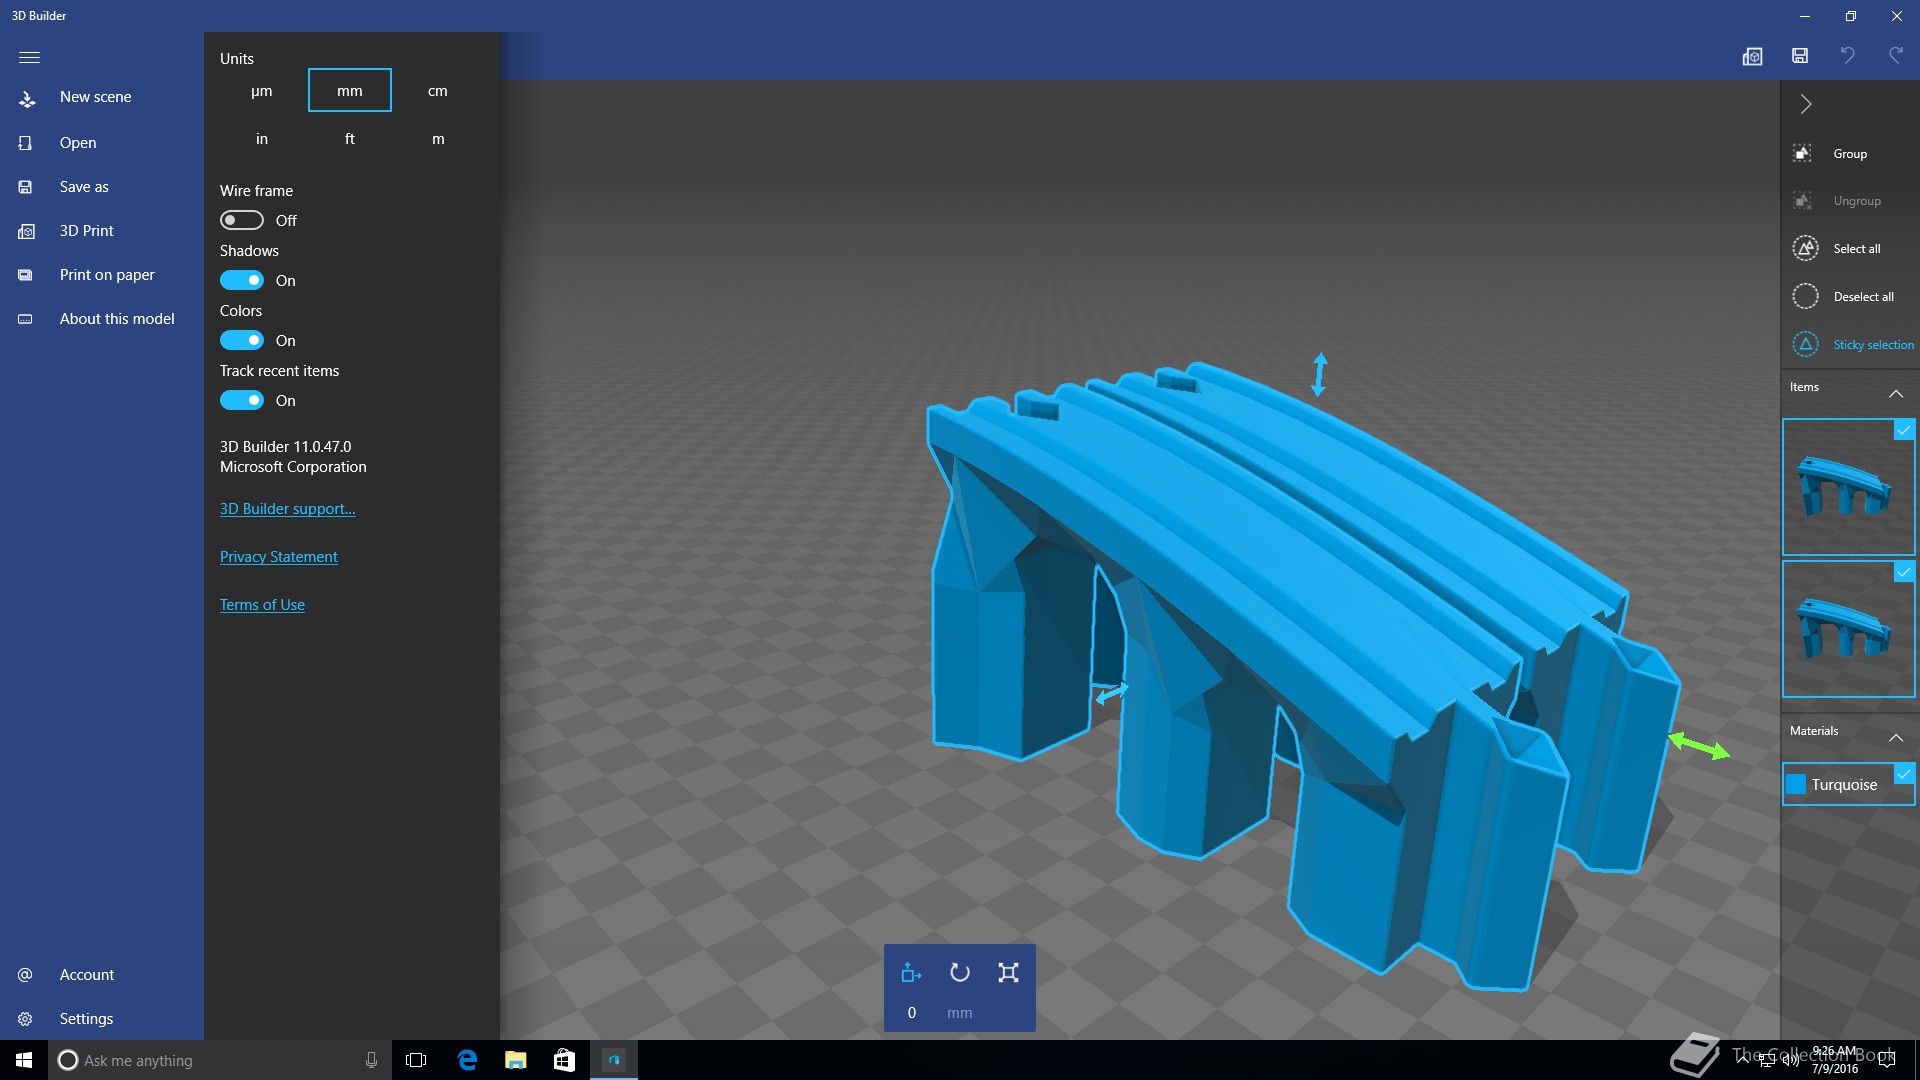Collapse the right panel with the arrow
This screenshot has height=1080, width=1920.
point(1806,104)
